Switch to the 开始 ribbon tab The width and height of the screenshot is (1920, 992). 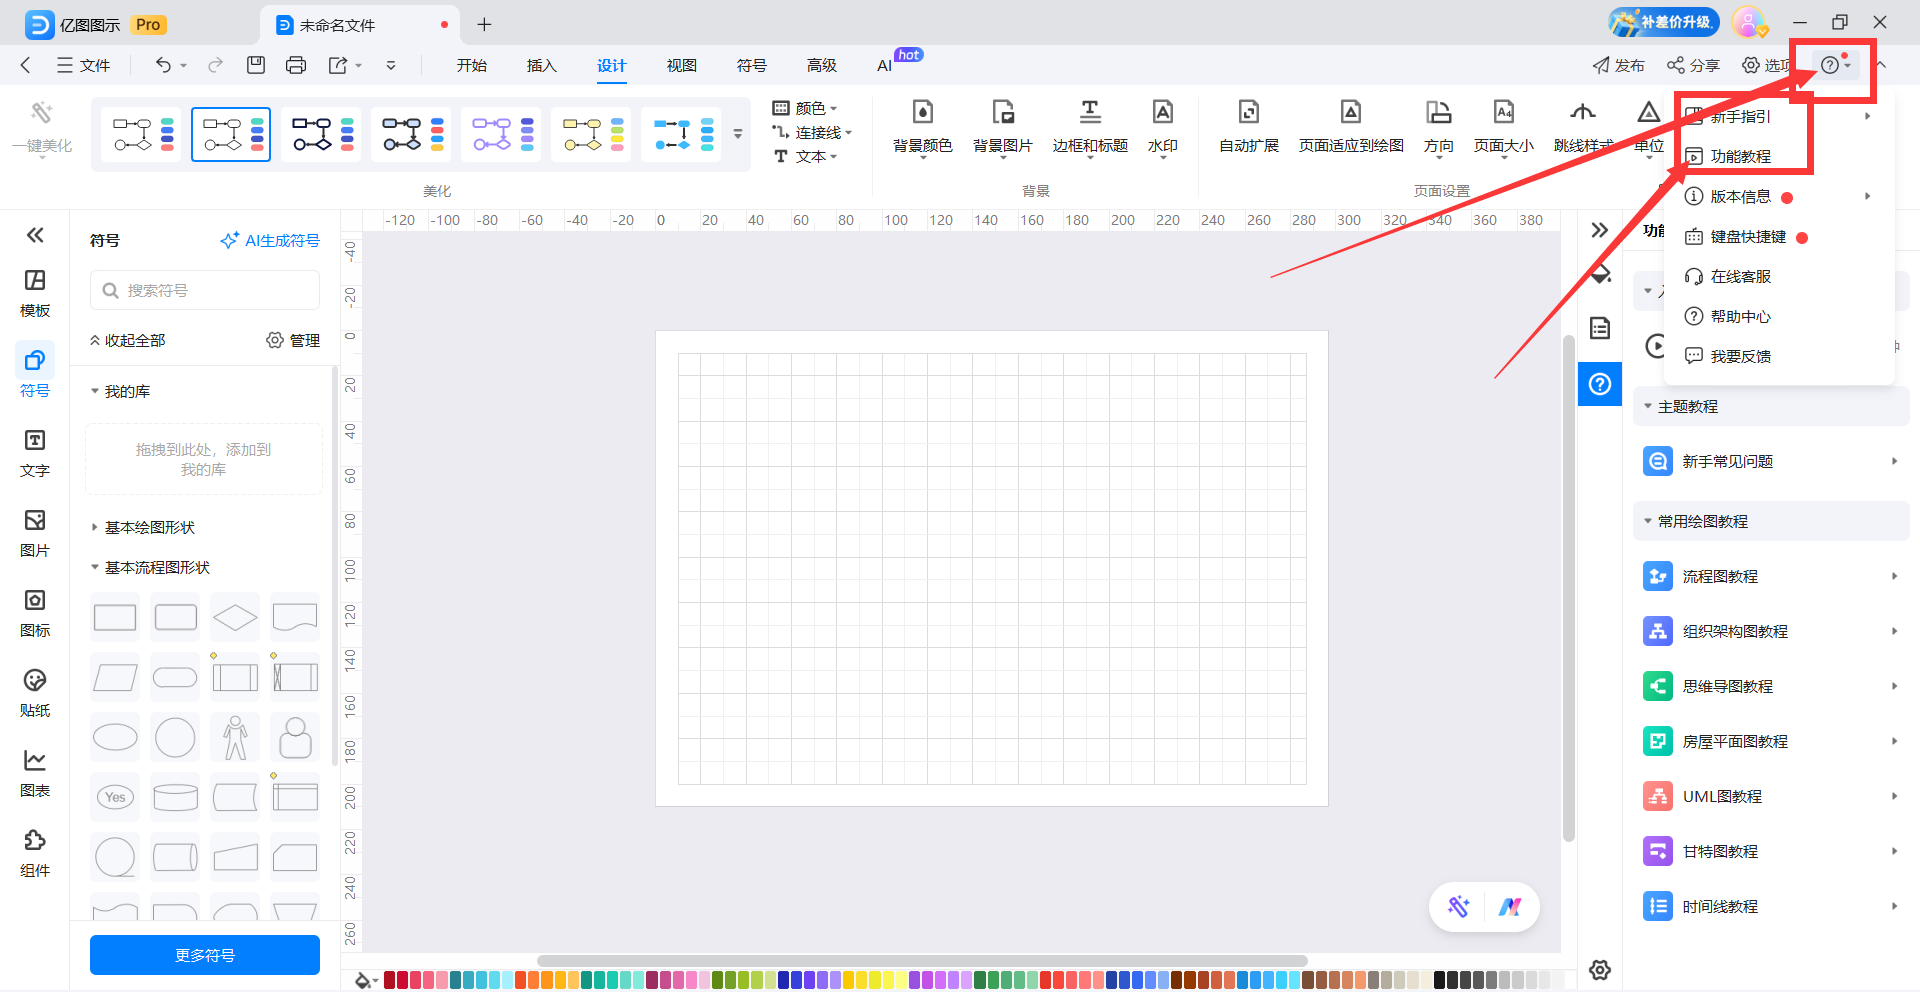472,65
